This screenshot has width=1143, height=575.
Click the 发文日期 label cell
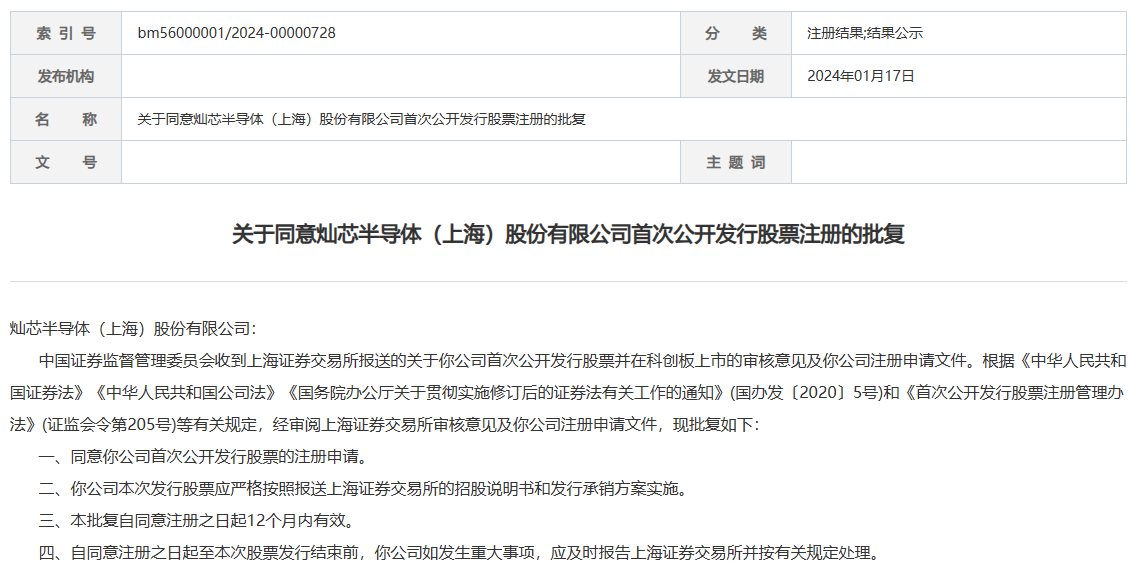[x=736, y=76]
